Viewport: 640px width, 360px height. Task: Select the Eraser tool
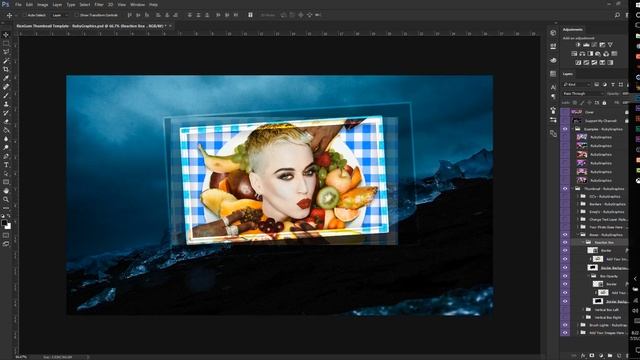pos(6,122)
